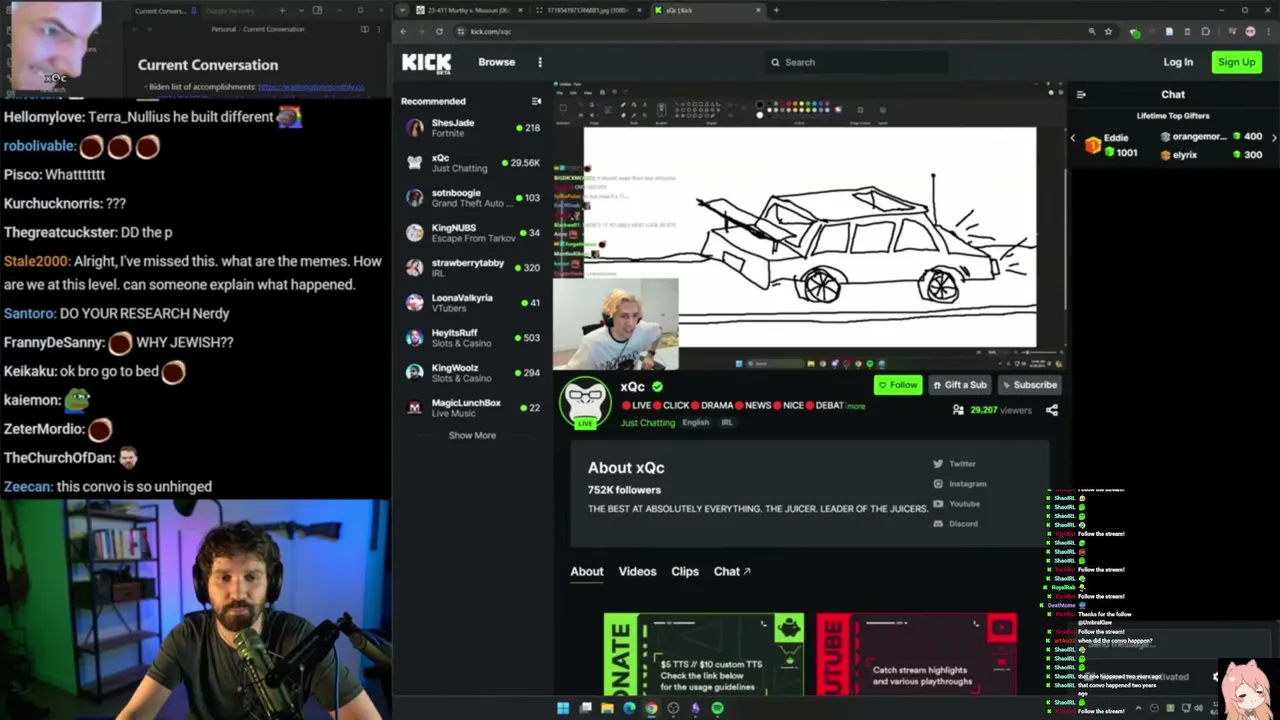Open the Windows Start menu
1280x720 pixels.
point(563,708)
